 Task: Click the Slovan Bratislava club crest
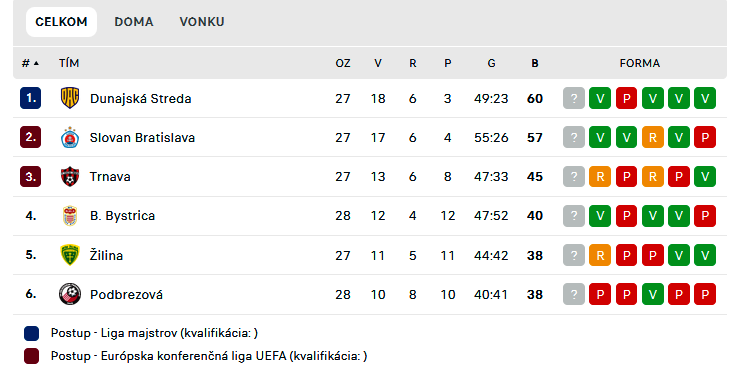coord(70,138)
